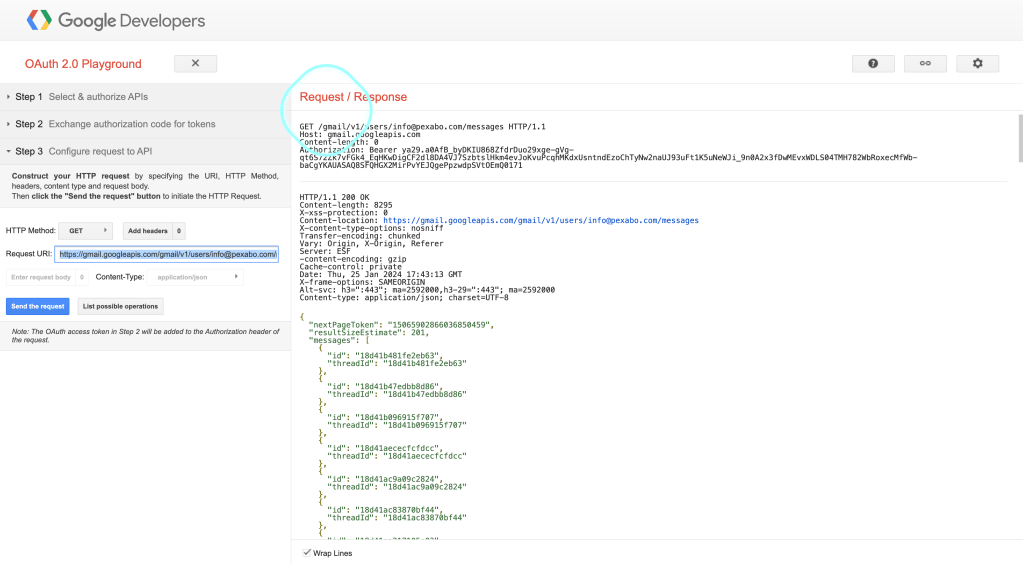Screen dimensions: 1023x566
Task: Open the help question mark icon
Action: tap(873, 63)
